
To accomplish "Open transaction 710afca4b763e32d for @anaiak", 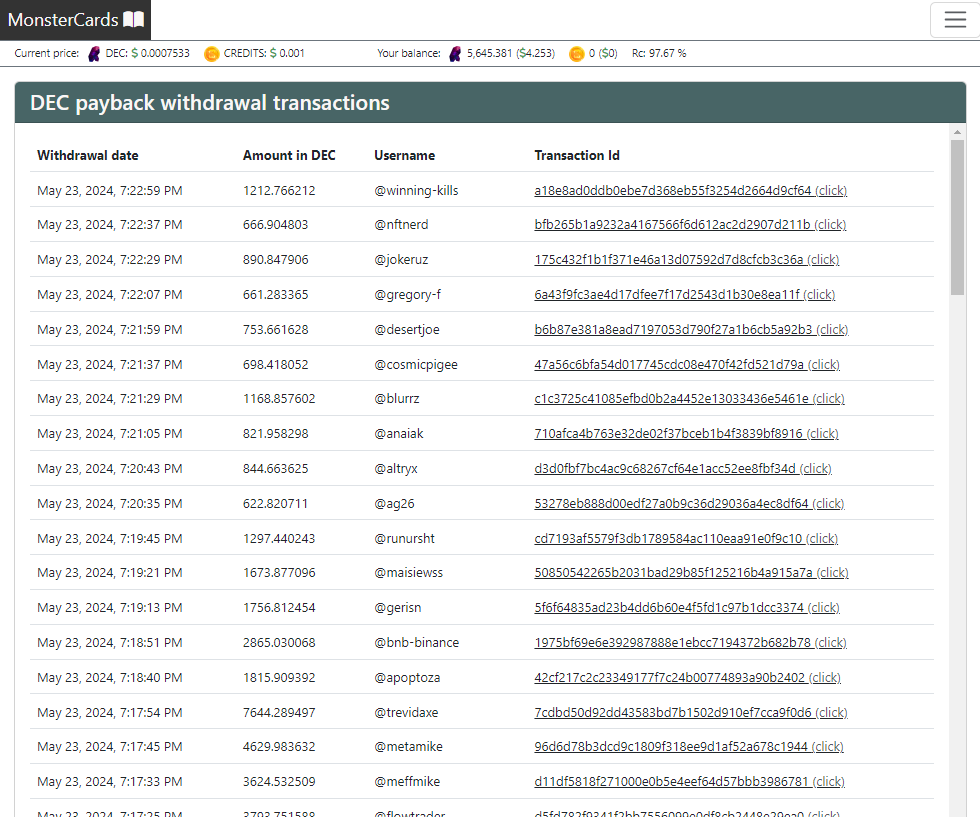I will [x=686, y=434].
